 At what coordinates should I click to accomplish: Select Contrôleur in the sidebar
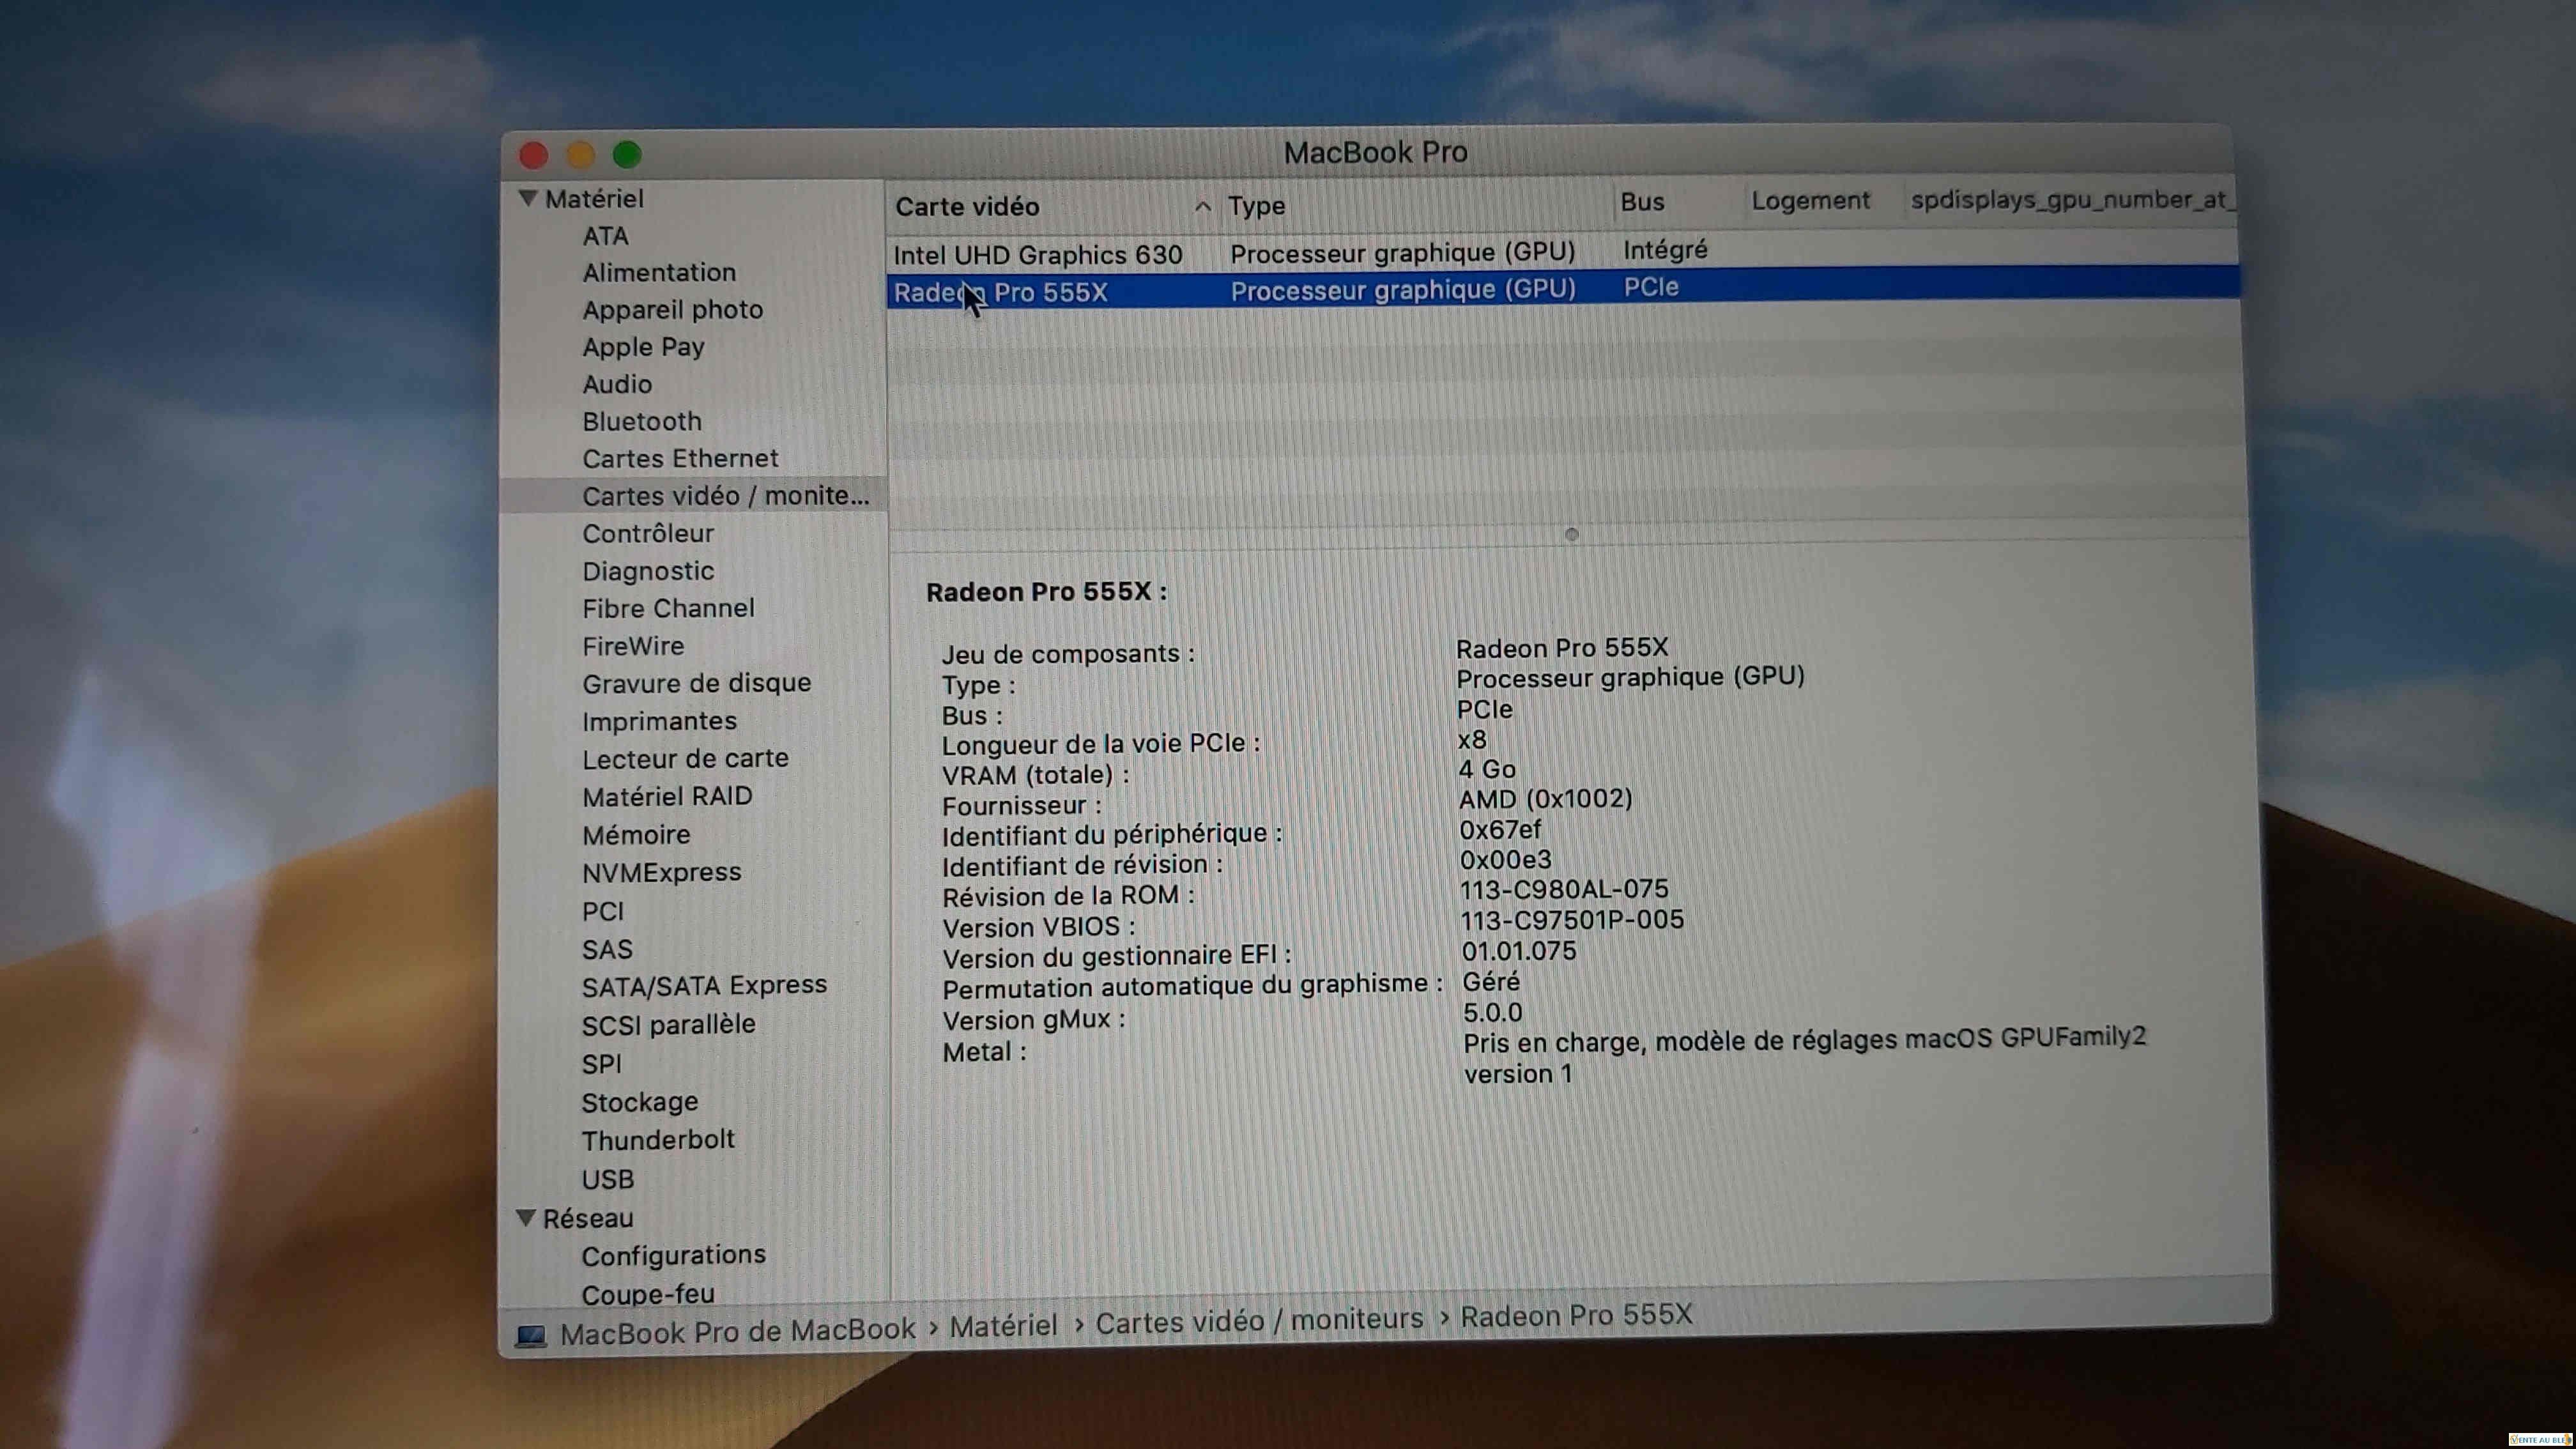coord(648,533)
